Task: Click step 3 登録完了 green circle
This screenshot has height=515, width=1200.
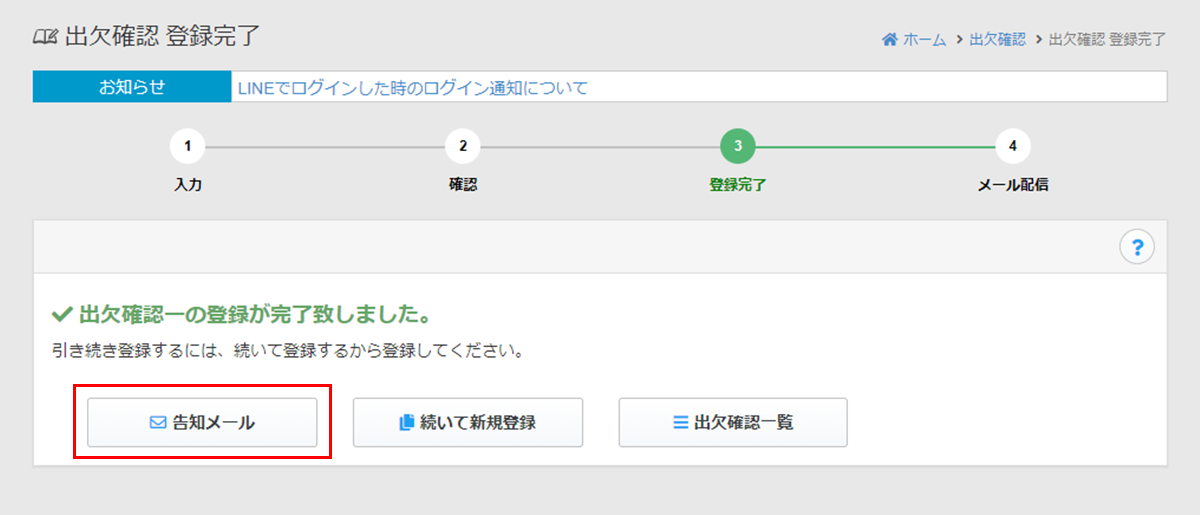Action: pos(737,146)
